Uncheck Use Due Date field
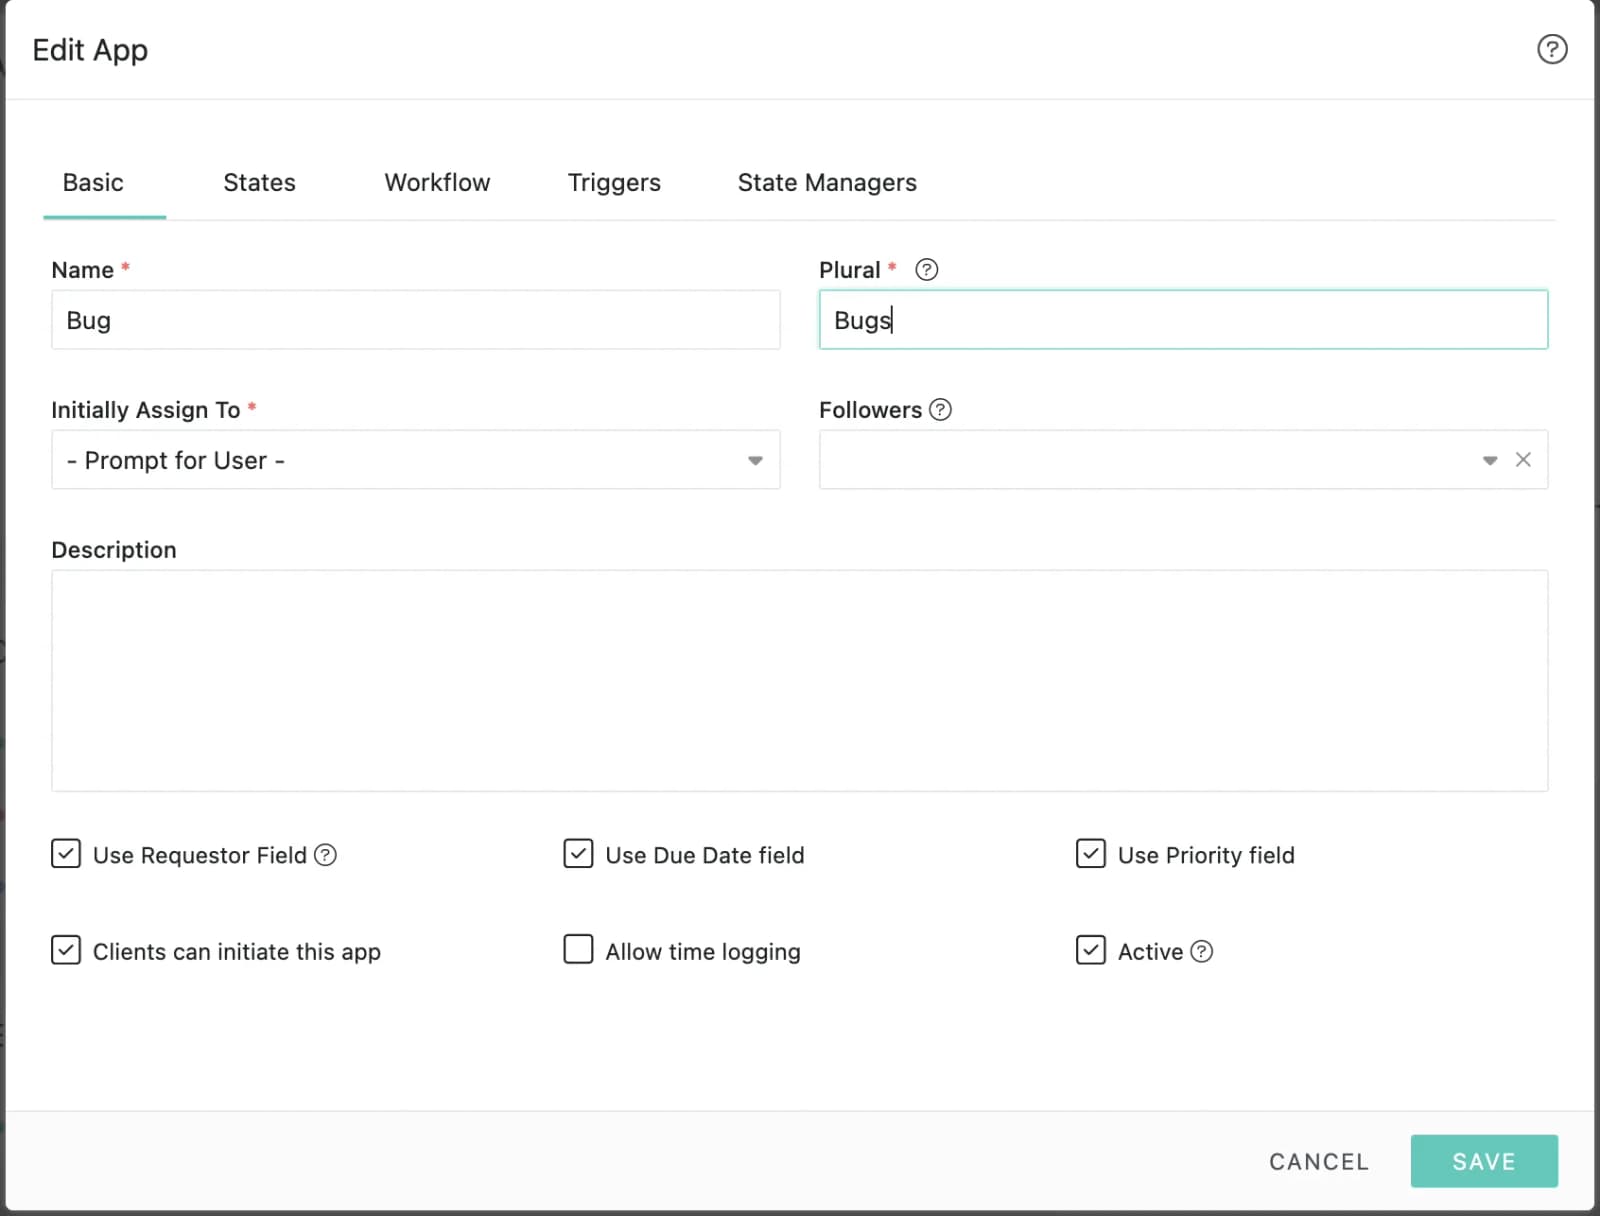The image size is (1600, 1216). coord(578,854)
